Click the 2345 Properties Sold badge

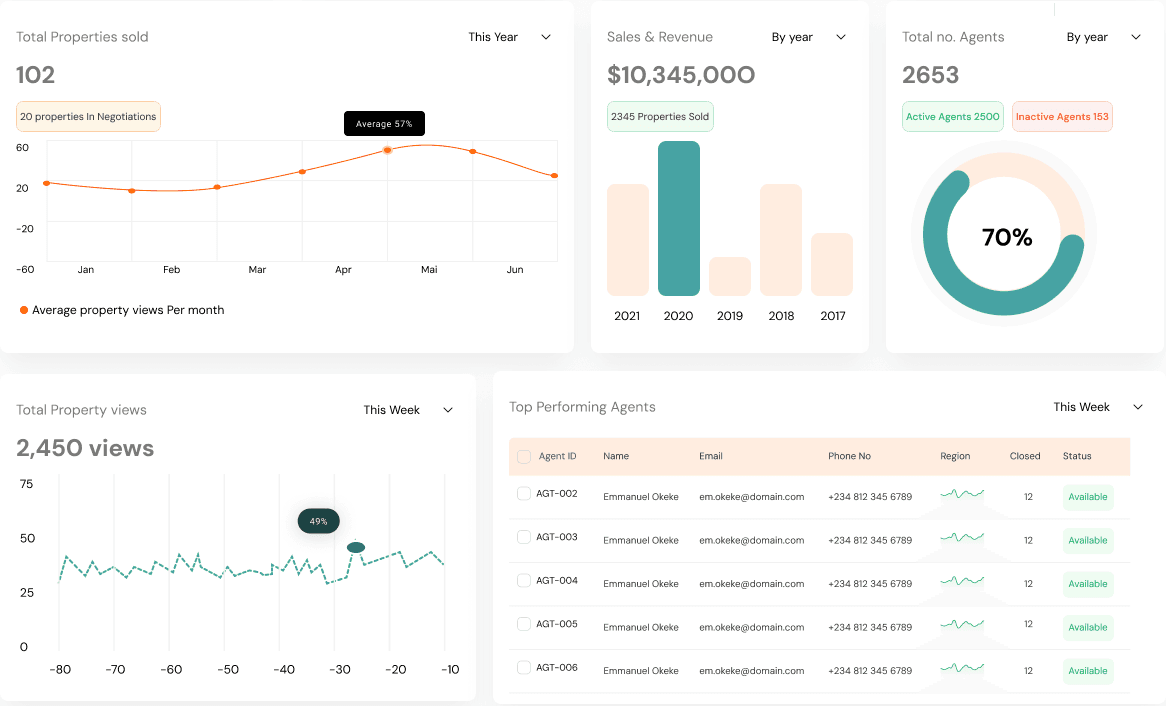click(660, 117)
